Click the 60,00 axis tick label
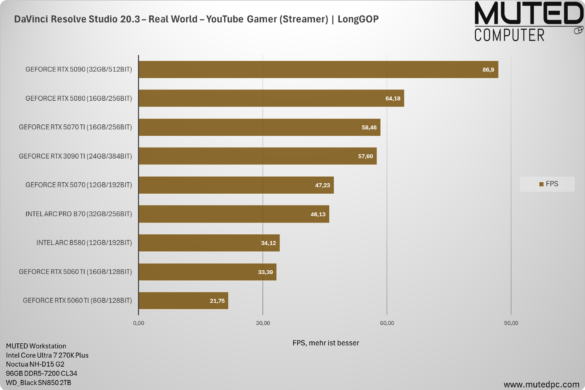 [x=387, y=323]
